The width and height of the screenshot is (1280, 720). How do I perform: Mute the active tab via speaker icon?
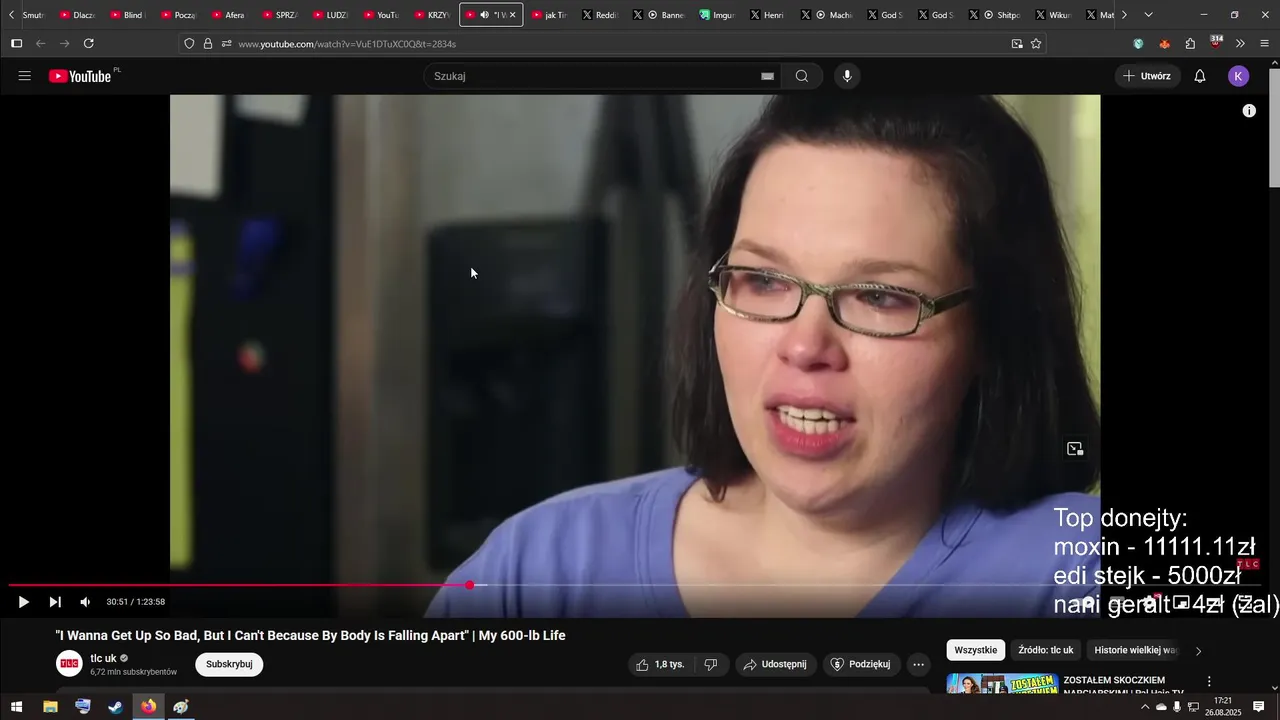484,15
